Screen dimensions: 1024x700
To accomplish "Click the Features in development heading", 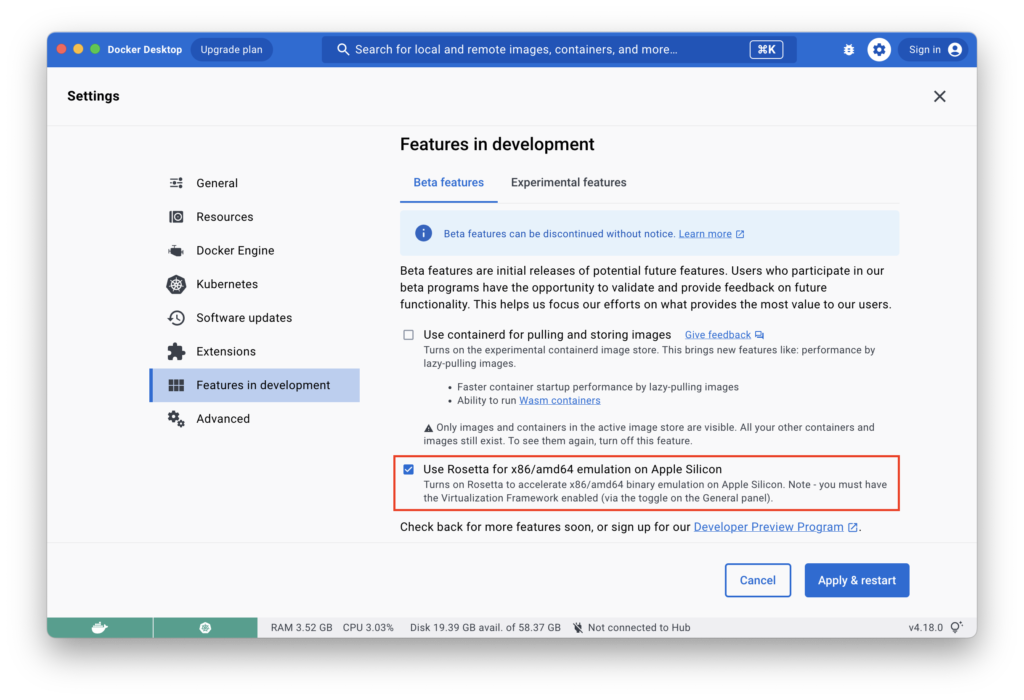I will point(497,144).
